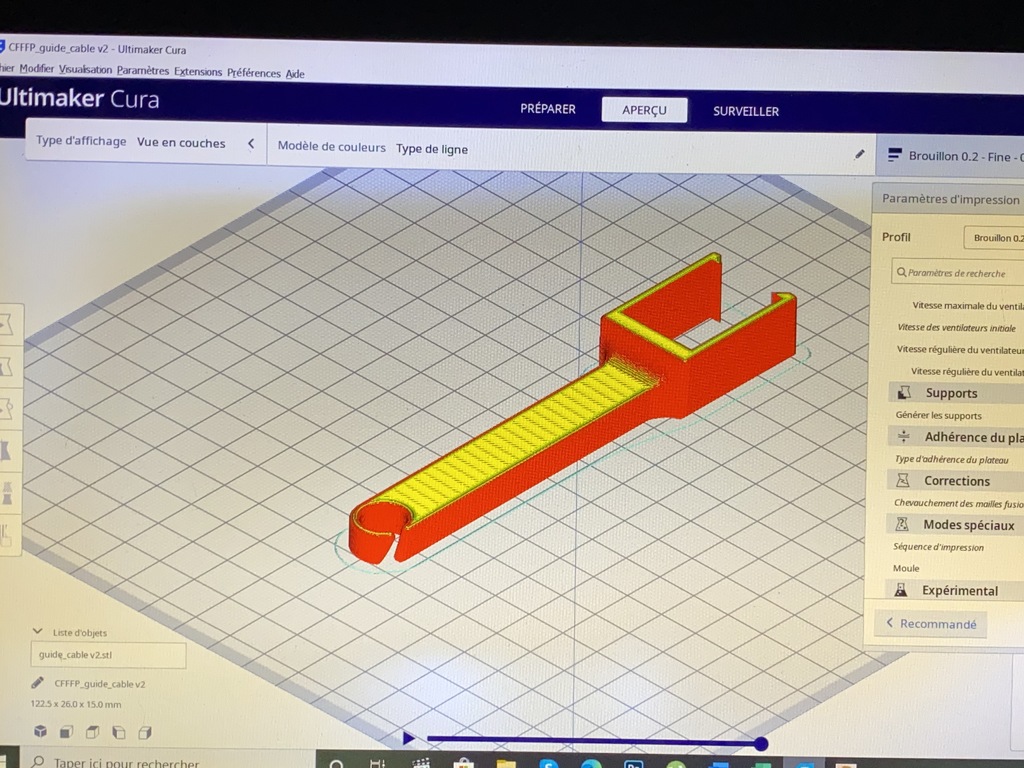Open the Paramètres menu

pos(143,71)
